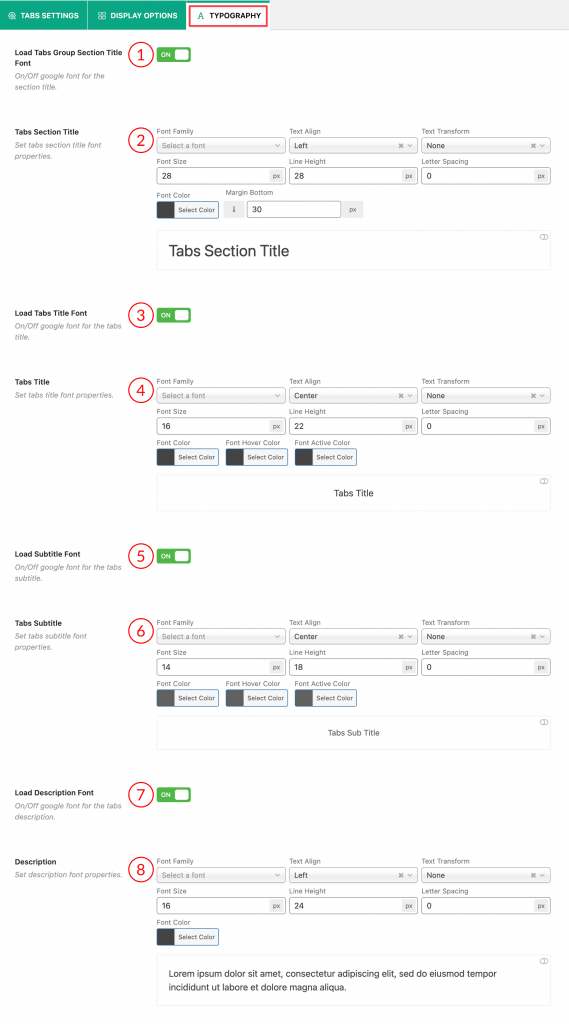Disable Load Tabs Group Section Title Font

[x=174, y=55]
